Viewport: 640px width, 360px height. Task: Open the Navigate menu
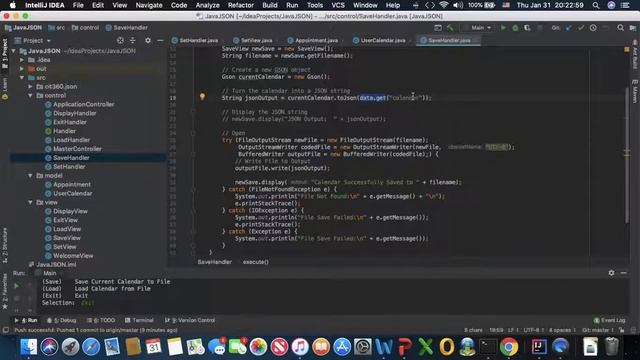[149, 5]
